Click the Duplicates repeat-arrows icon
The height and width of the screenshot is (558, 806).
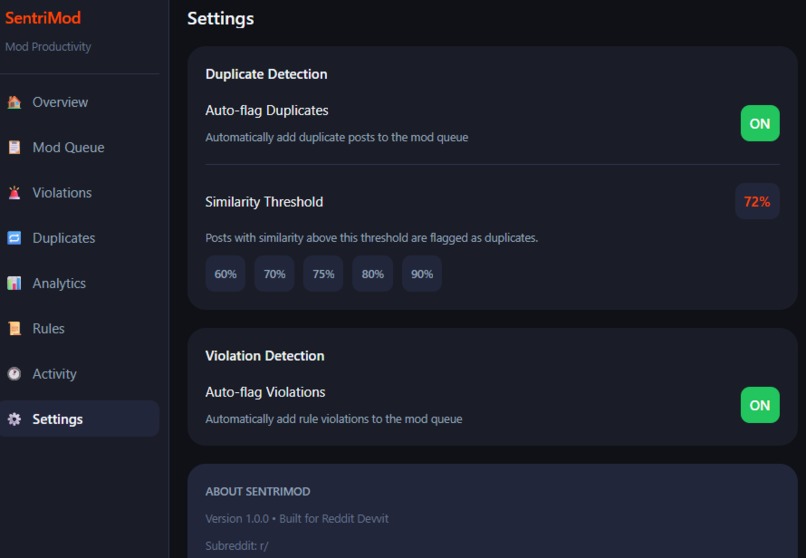(x=14, y=238)
